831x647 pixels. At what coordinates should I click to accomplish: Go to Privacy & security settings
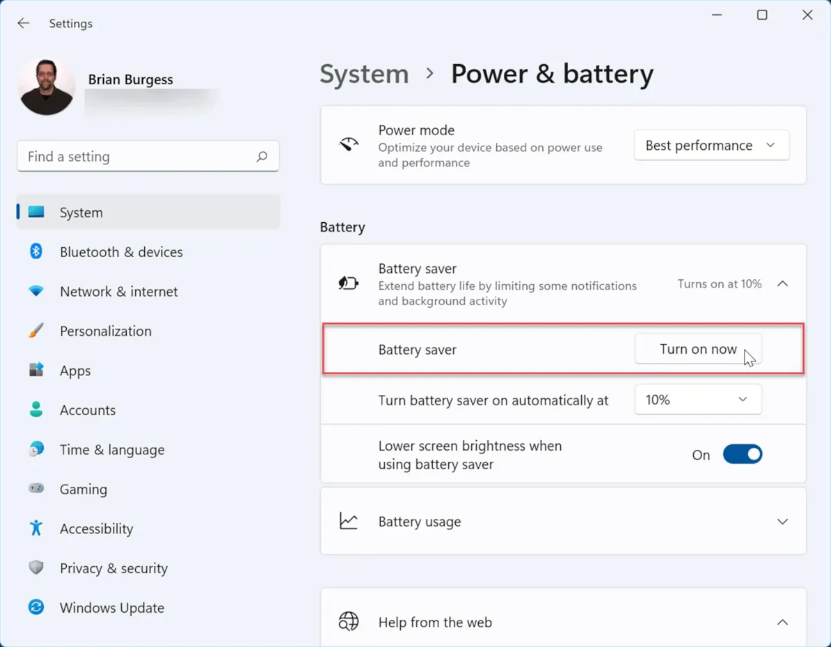point(148,568)
